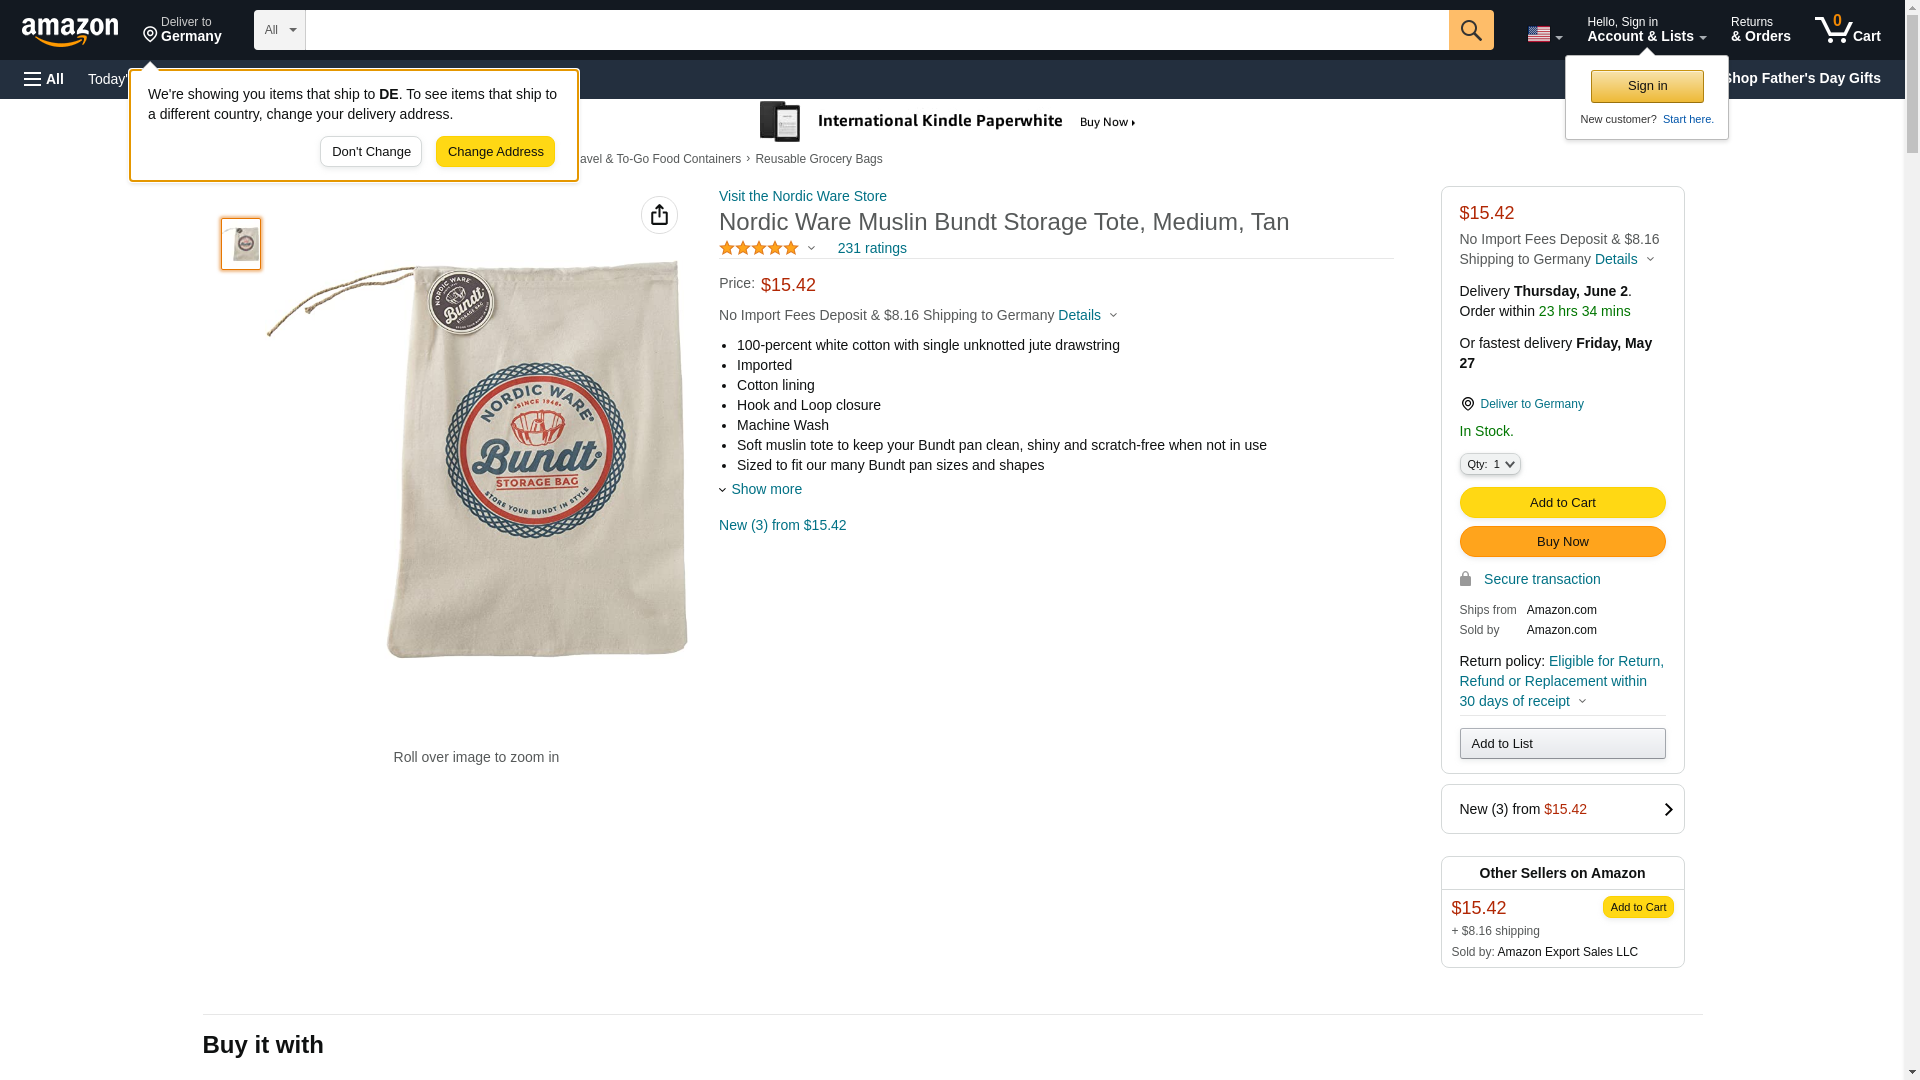The height and width of the screenshot is (1080, 1920).
Task: Open the hamburger All menu
Action: click(44, 79)
